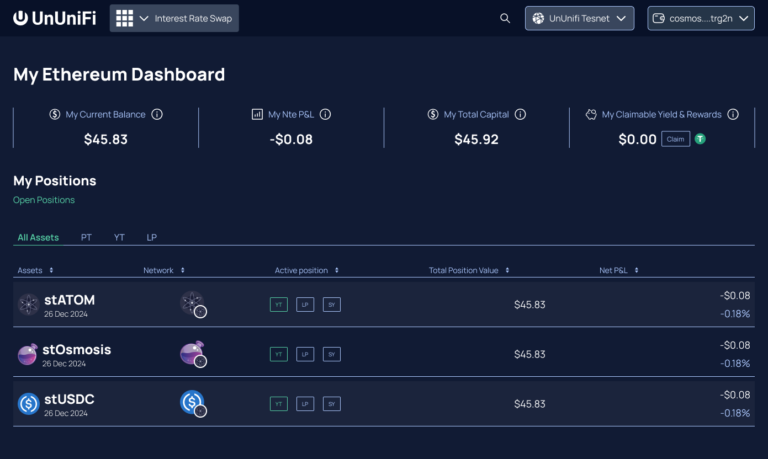This screenshot has width=768, height=459.
Task: Click the stUSDC asset name
Action: 69,399
